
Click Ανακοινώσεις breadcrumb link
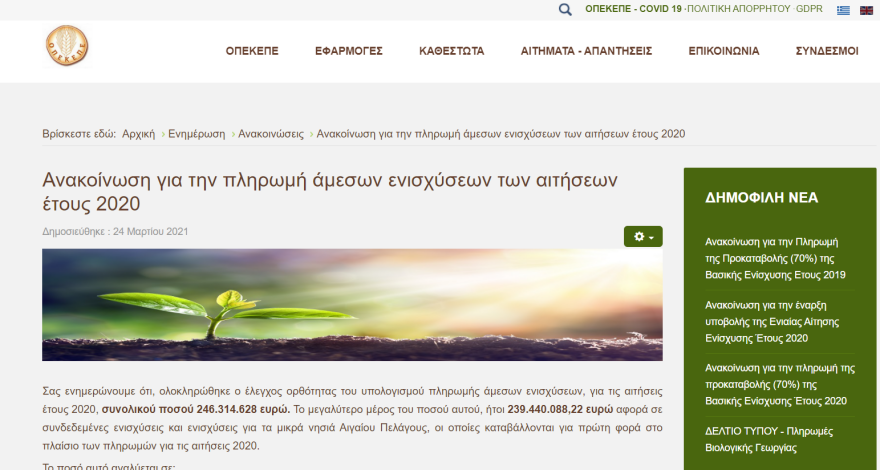(x=271, y=134)
